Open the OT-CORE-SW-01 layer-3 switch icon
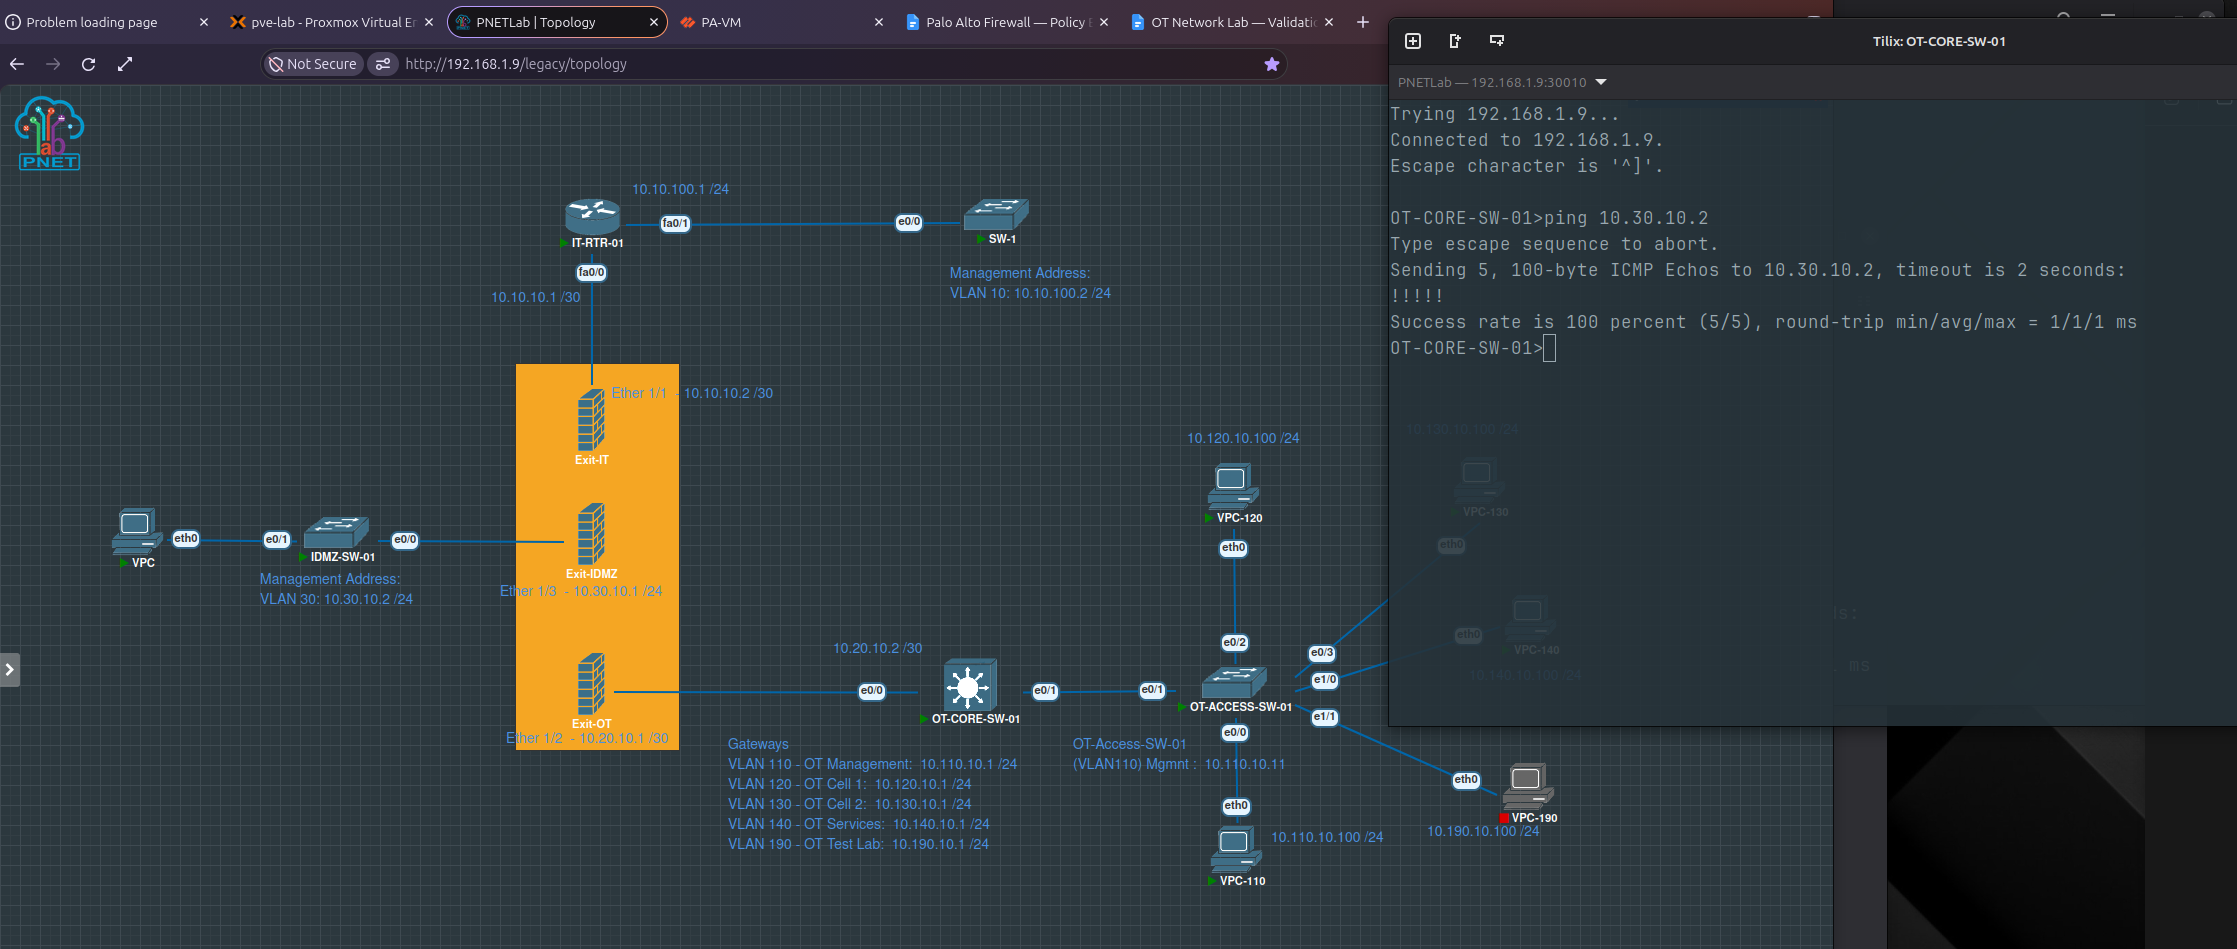 coord(969,685)
